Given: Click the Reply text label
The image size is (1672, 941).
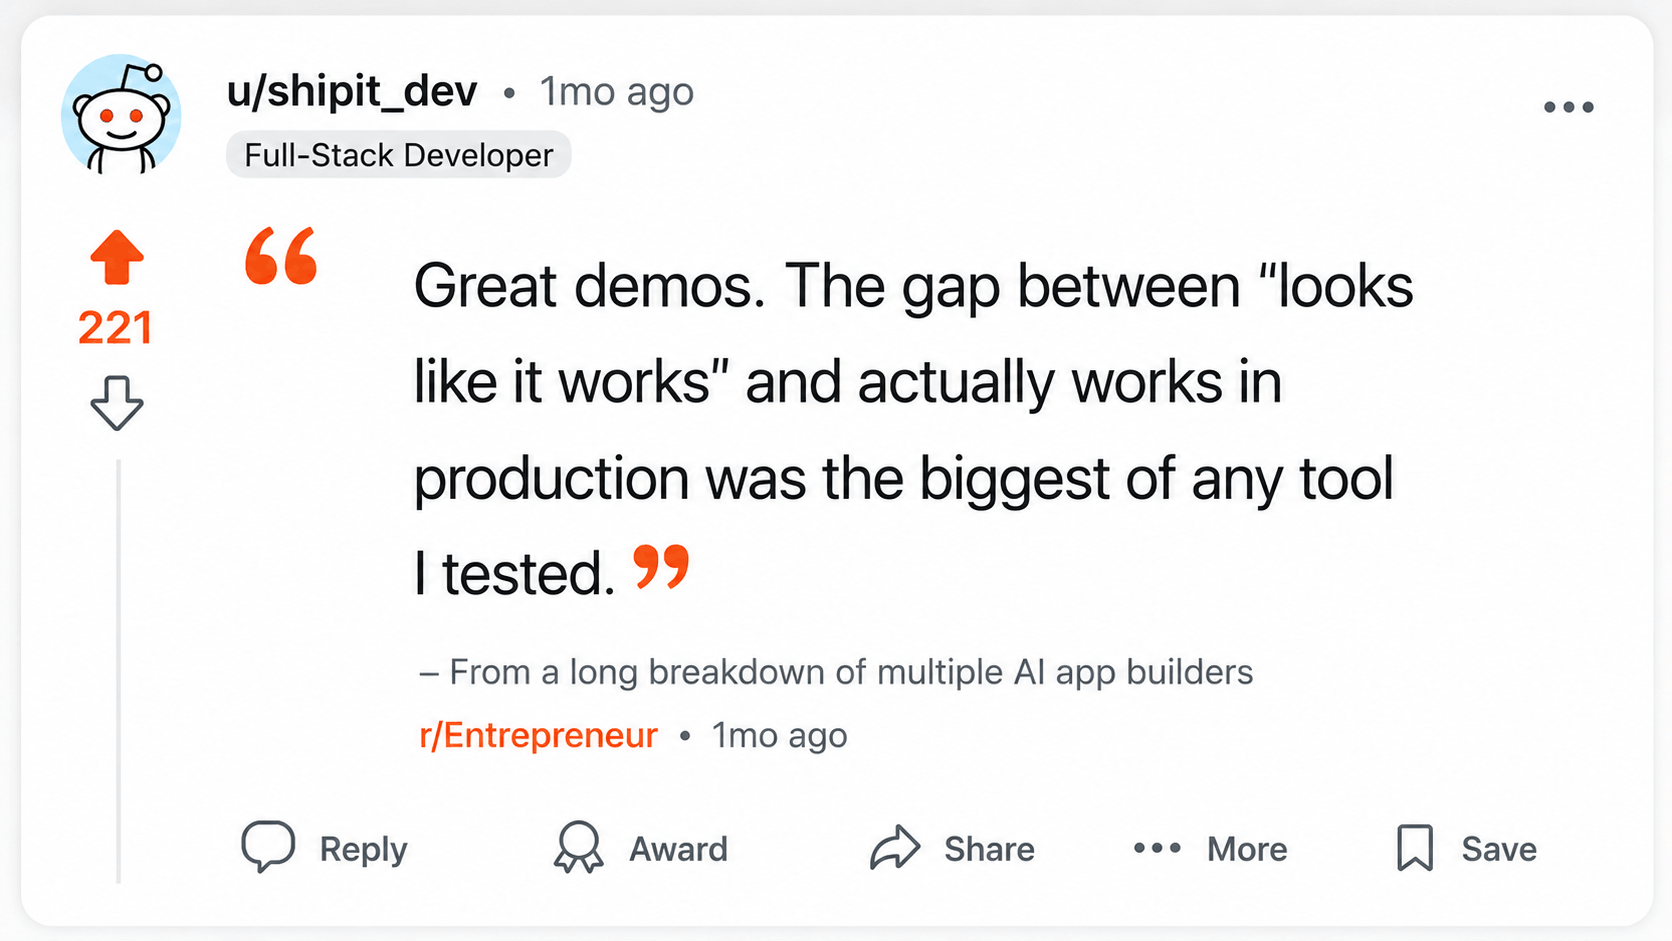Looking at the screenshot, I should point(363,849).
